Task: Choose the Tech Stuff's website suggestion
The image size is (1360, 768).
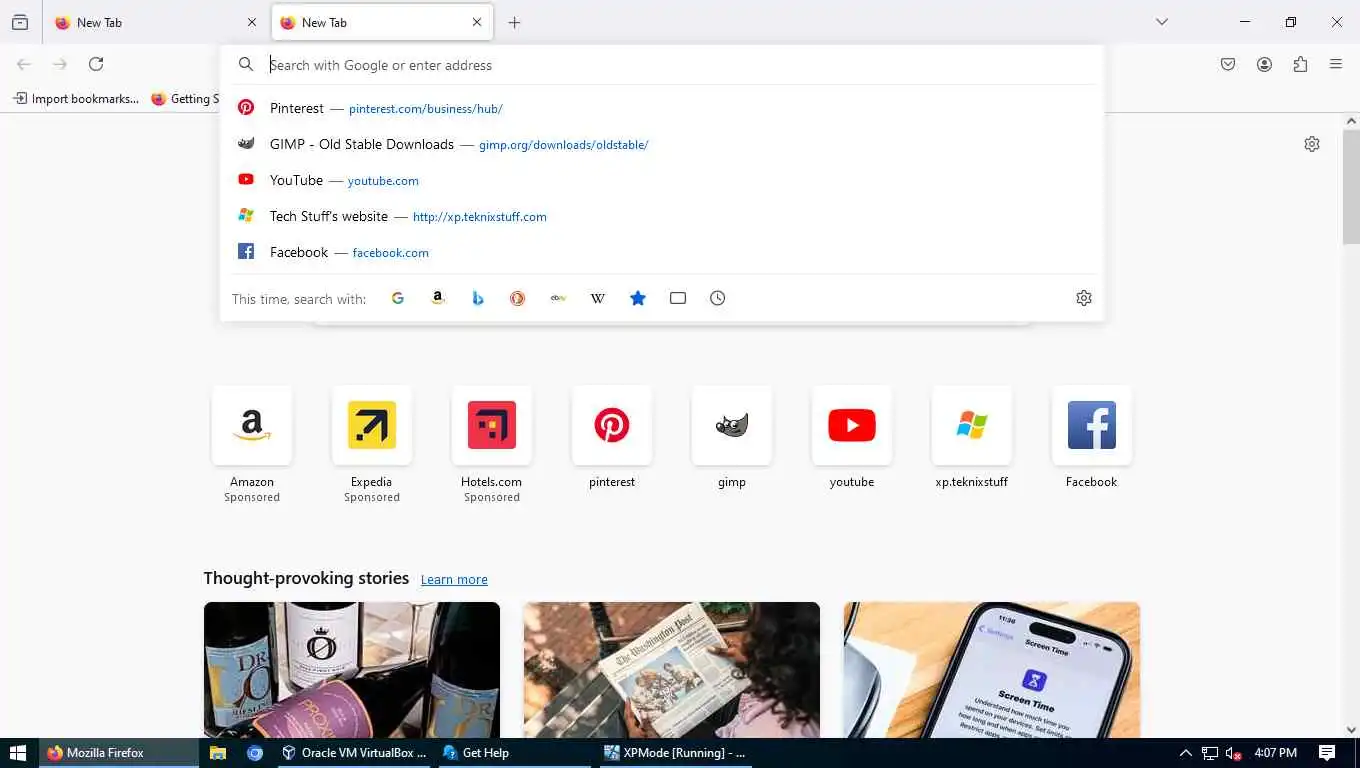Action: pos(662,216)
